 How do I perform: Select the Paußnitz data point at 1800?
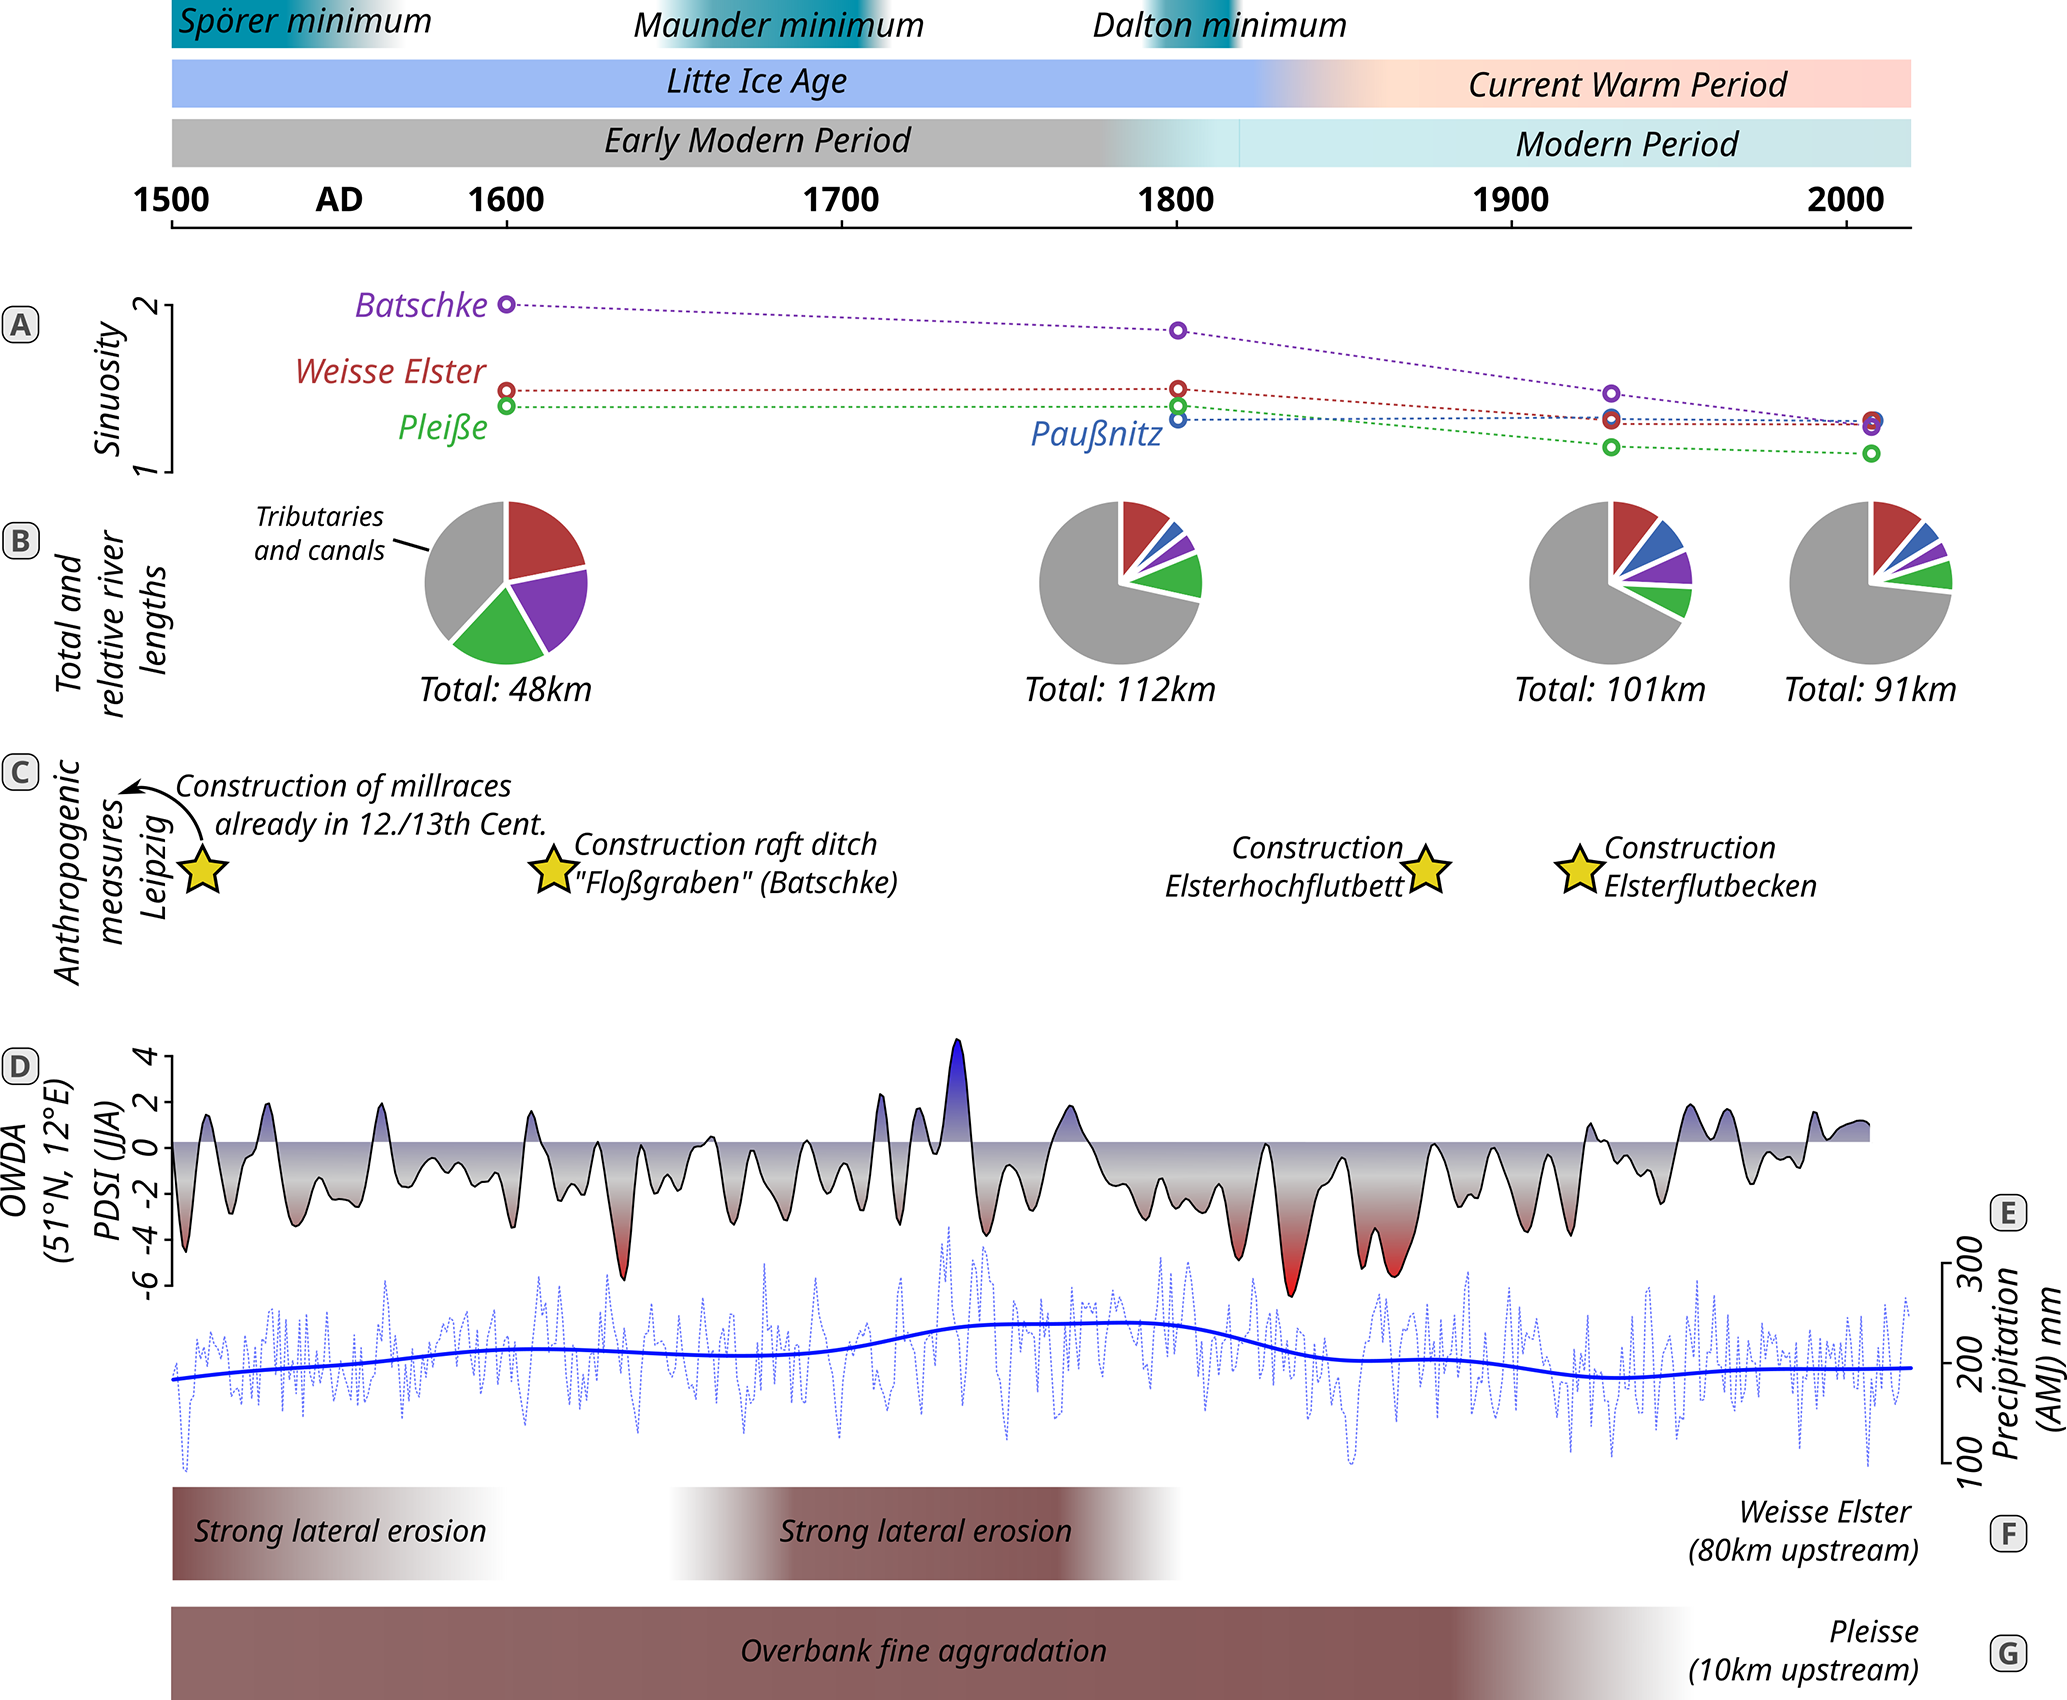[1178, 420]
